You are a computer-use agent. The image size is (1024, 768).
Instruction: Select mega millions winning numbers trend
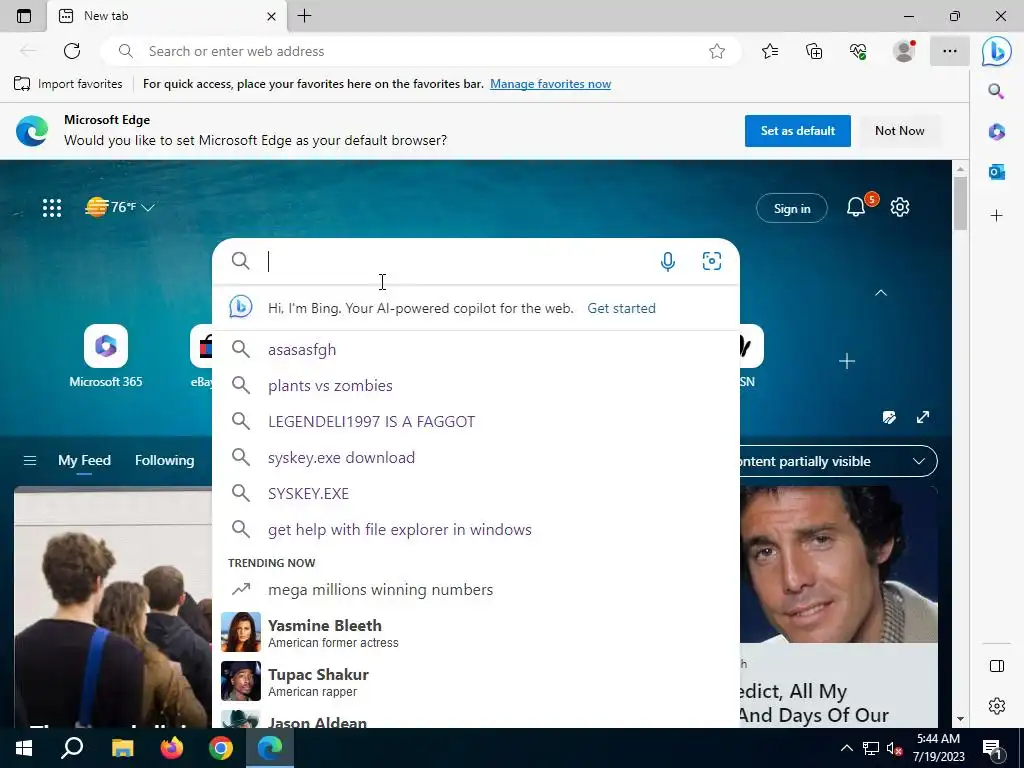click(x=476, y=589)
